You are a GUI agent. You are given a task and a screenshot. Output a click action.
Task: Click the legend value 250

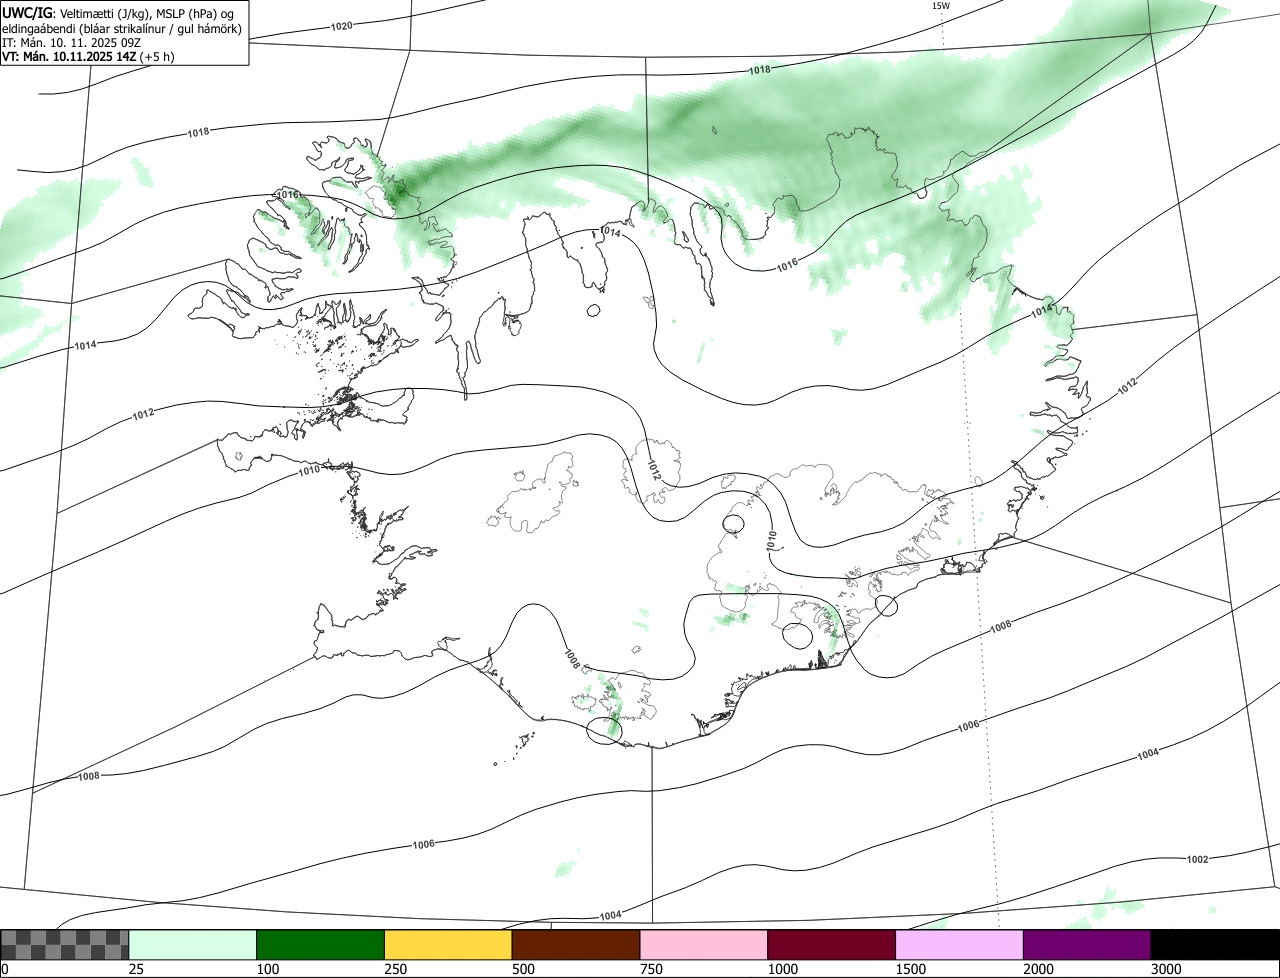[x=396, y=969]
